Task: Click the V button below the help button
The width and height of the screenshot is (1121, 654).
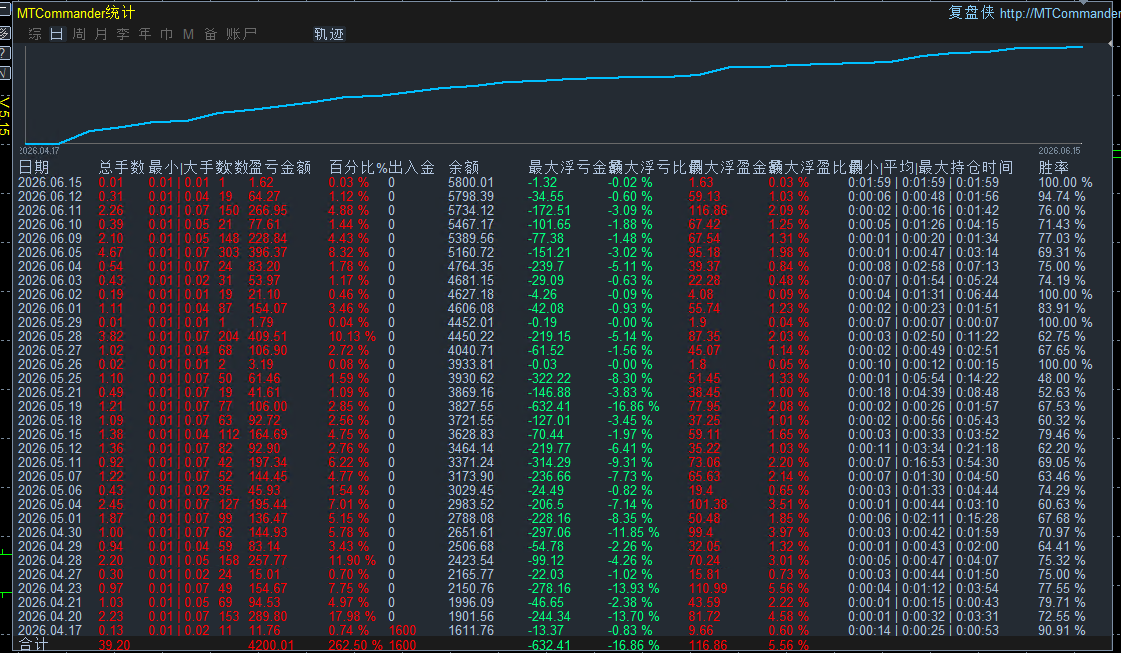Action: pyautogui.click(x=4, y=73)
